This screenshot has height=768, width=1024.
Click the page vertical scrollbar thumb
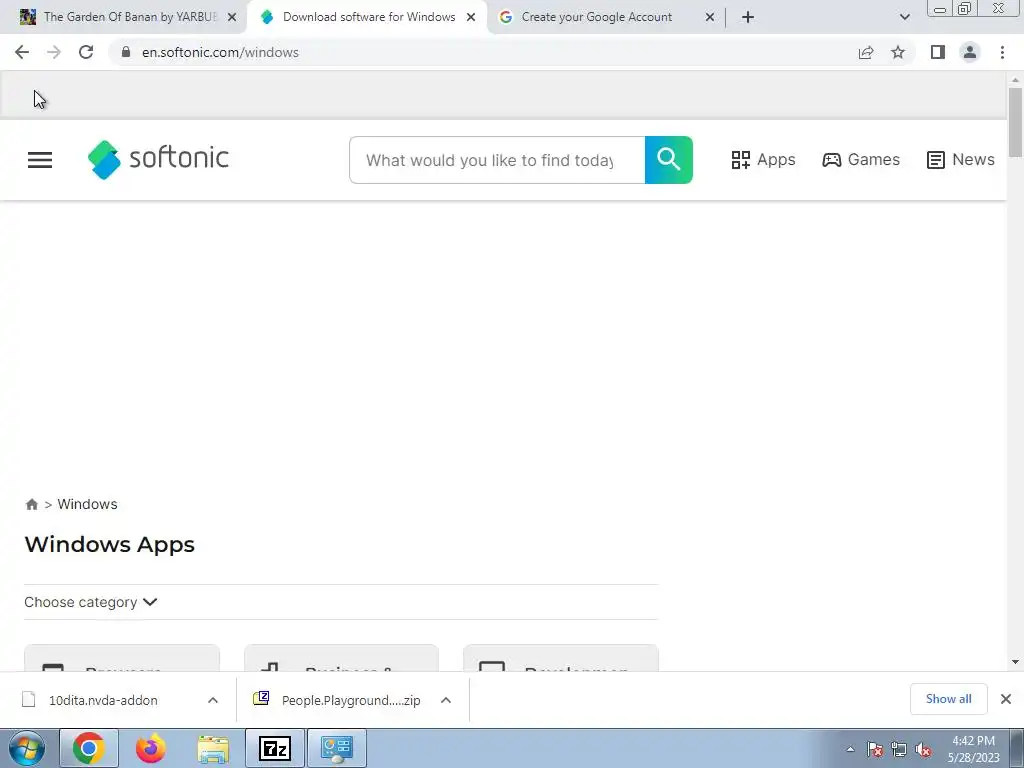click(x=1015, y=122)
